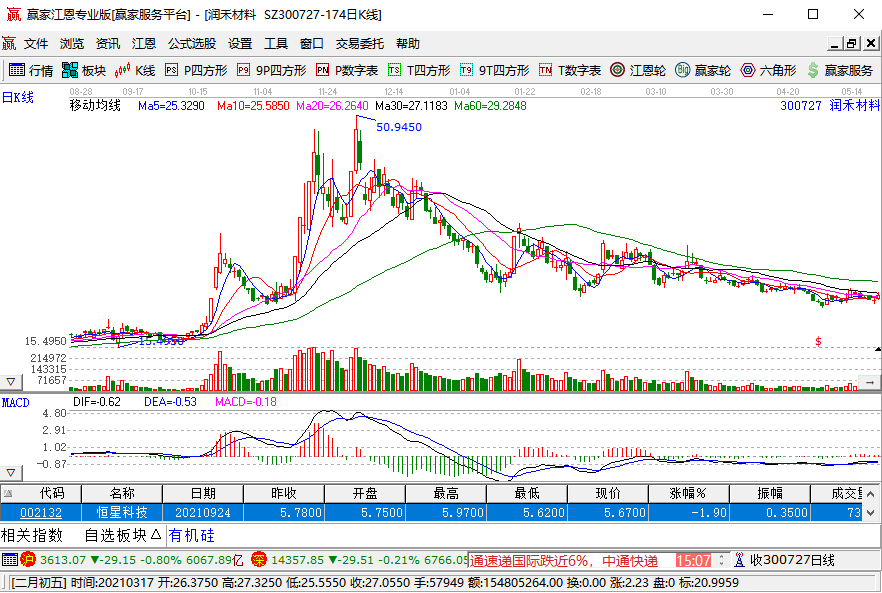882x593 pixels.
Task: Restore the inner document window
Action: (852, 43)
